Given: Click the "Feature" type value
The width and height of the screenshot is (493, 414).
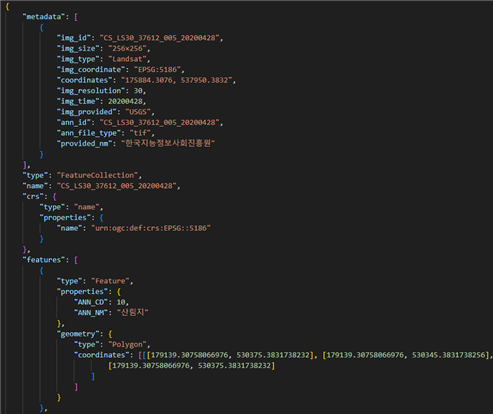Looking at the screenshot, I should click(x=110, y=281).
